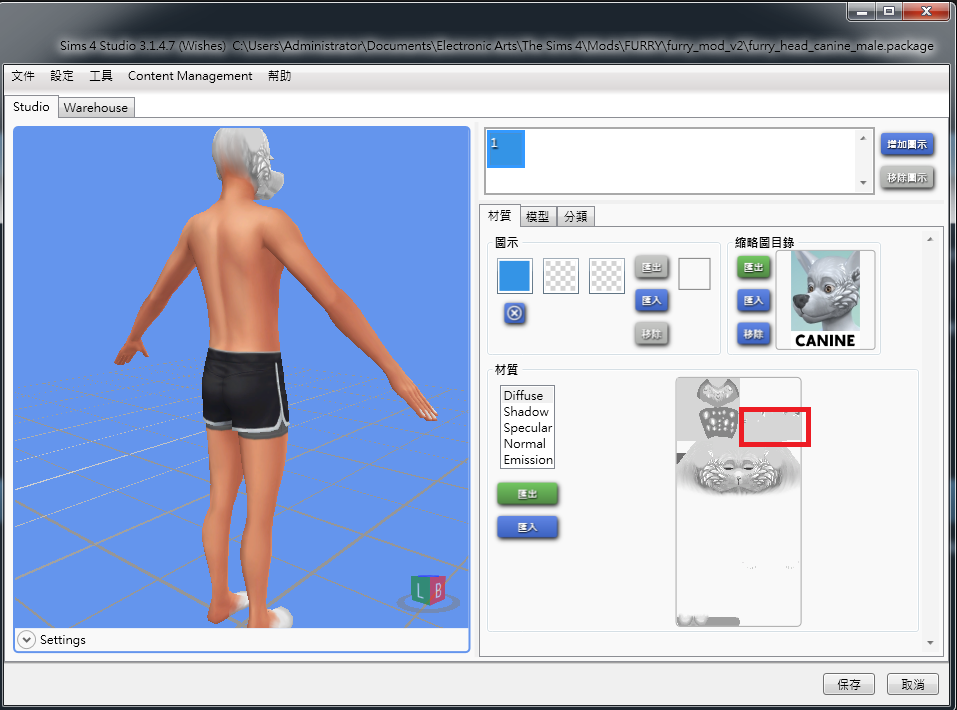Select Emission in texture list

(527, 460)
